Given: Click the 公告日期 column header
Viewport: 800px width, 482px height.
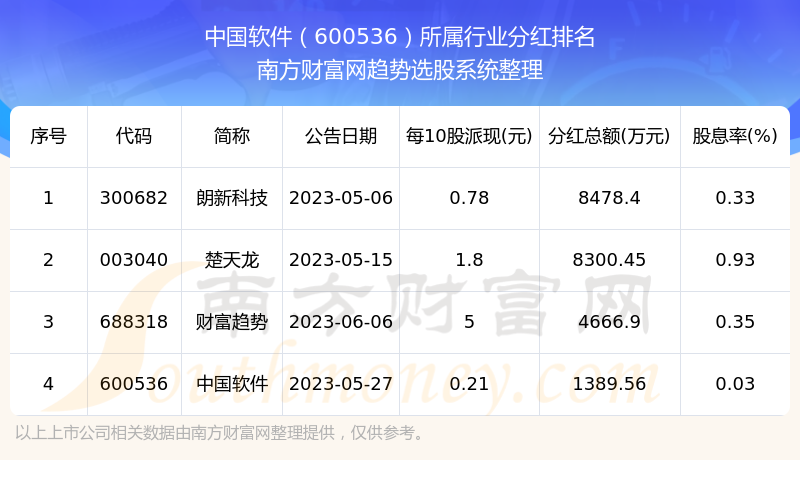Looking at the screenshot, I should tap(341, 137).
